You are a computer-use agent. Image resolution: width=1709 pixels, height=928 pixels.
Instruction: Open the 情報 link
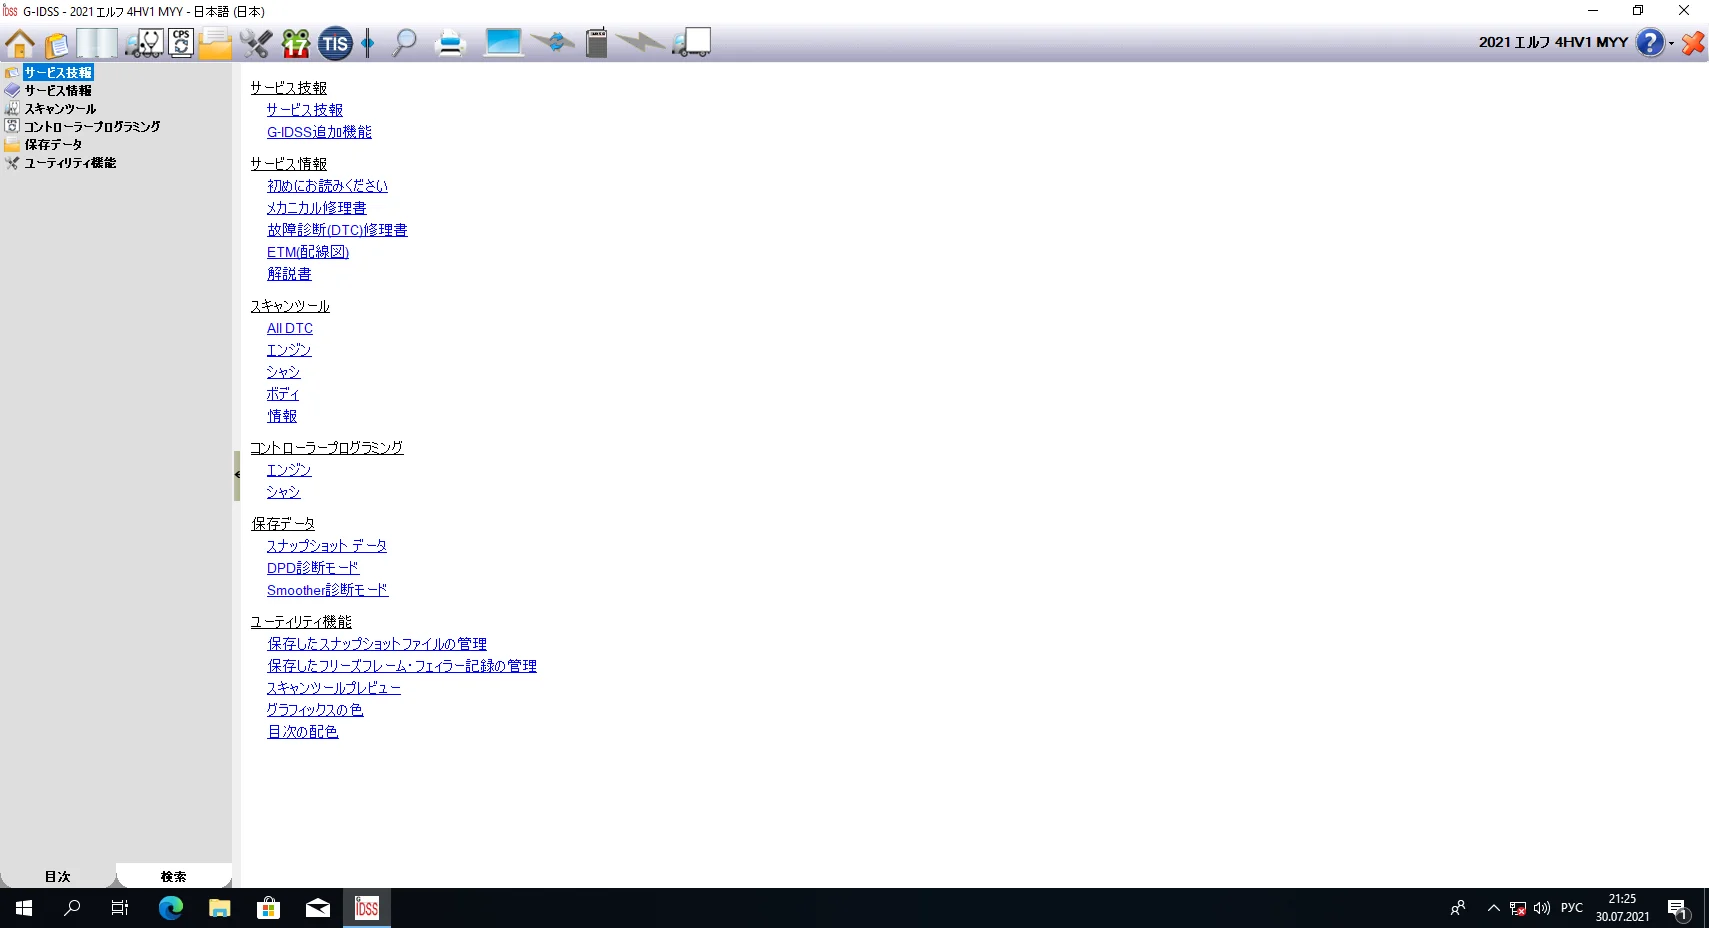[x=282, y=416]
